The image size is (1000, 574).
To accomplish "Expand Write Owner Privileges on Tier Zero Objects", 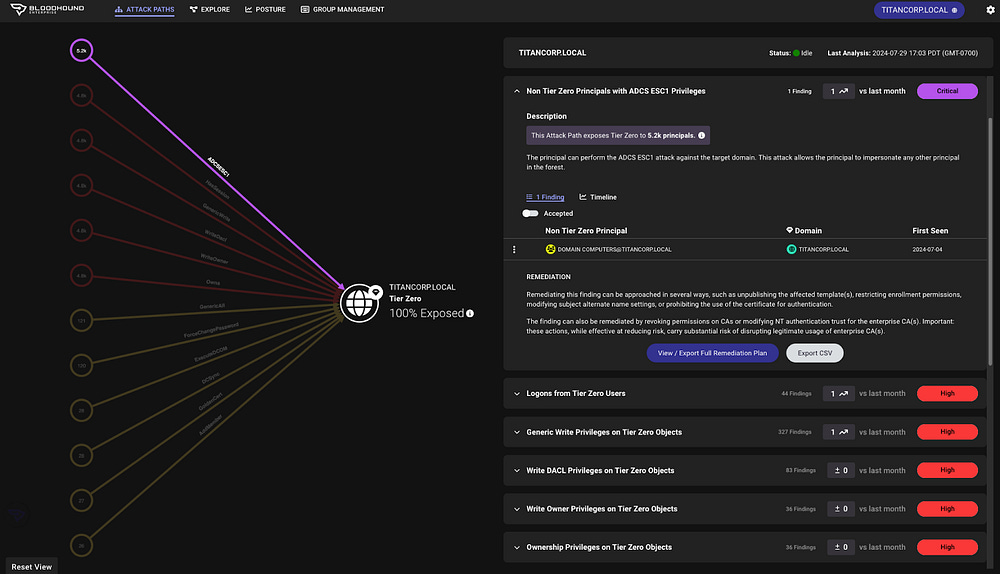I will point(517,509).
